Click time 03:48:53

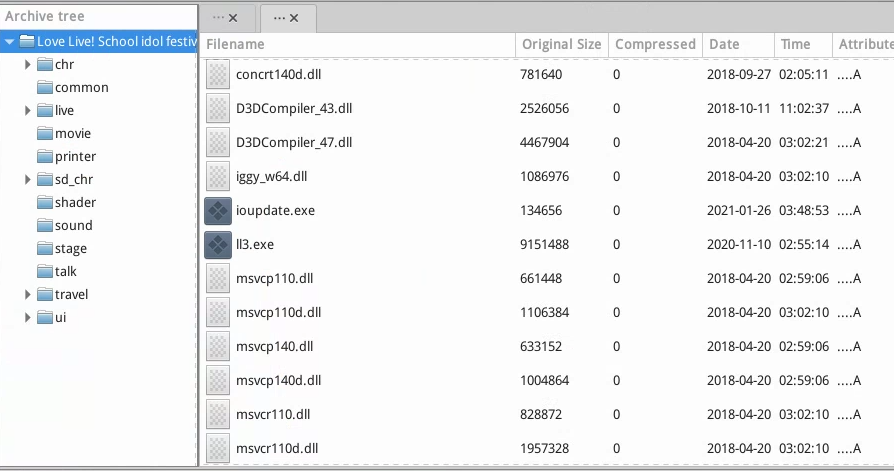click(804, 211)
